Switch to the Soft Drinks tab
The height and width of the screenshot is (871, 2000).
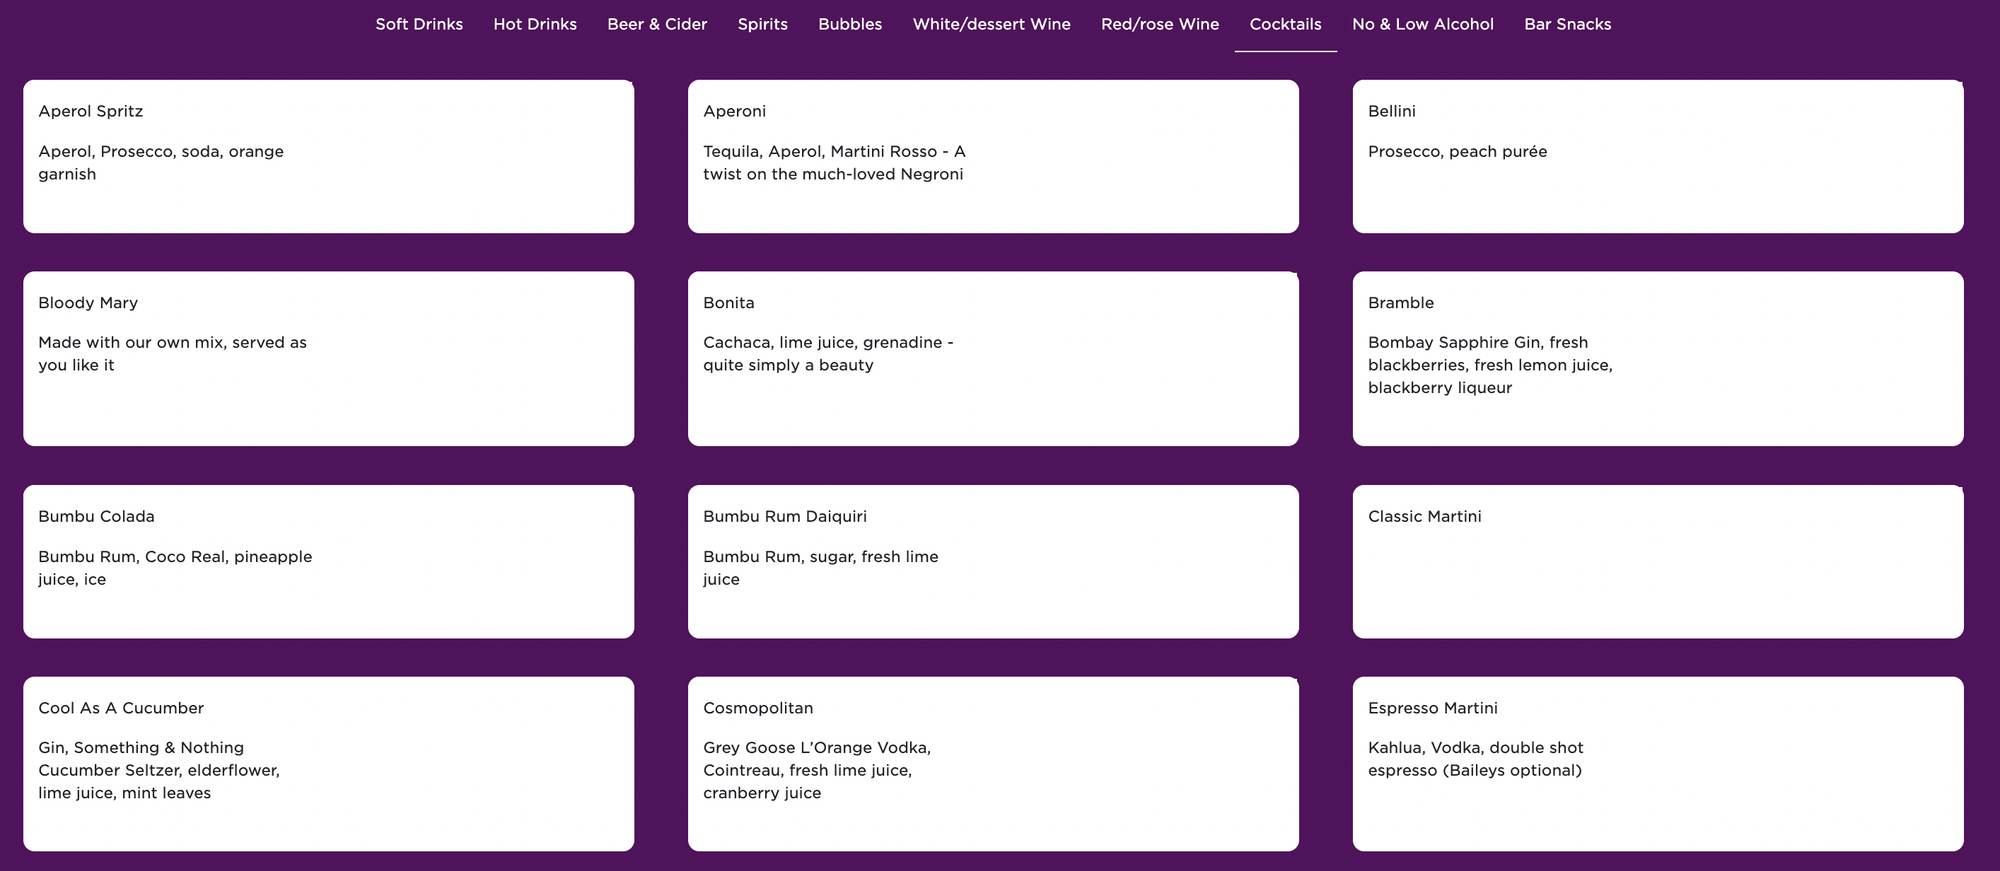(419, 24)
